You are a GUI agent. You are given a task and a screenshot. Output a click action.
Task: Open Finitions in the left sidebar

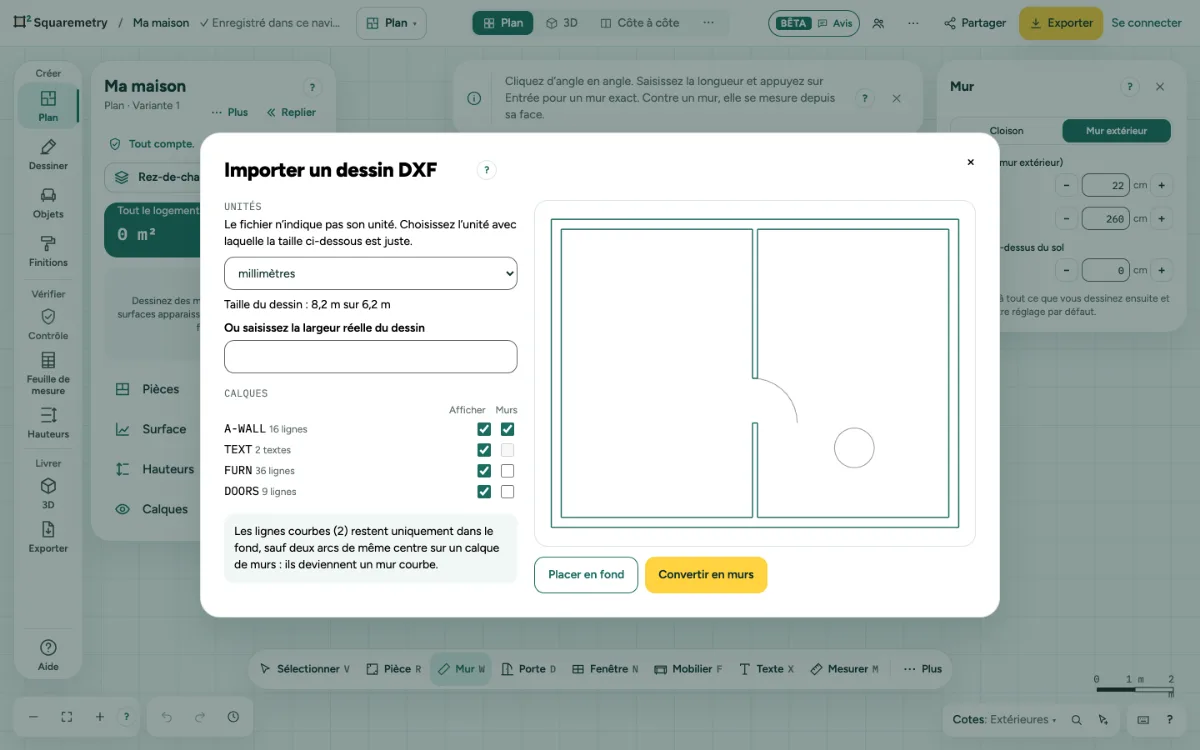[x=48, y=251]
